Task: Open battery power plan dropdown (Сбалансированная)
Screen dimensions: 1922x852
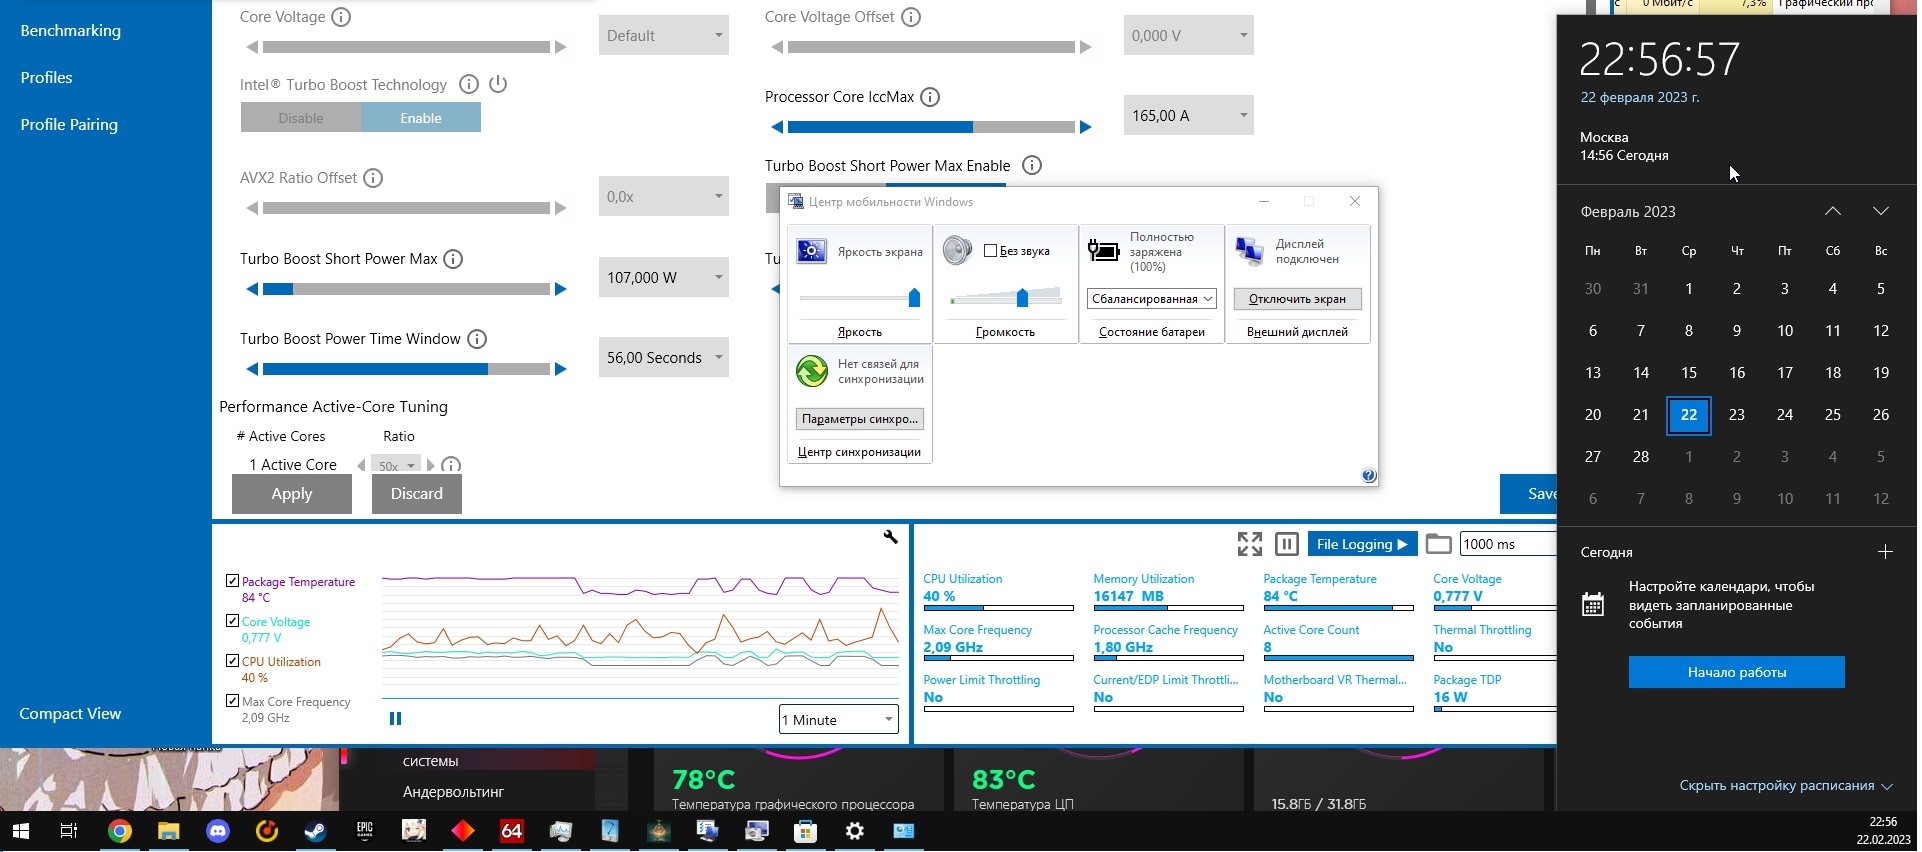Action: (x=1151, y=299)
